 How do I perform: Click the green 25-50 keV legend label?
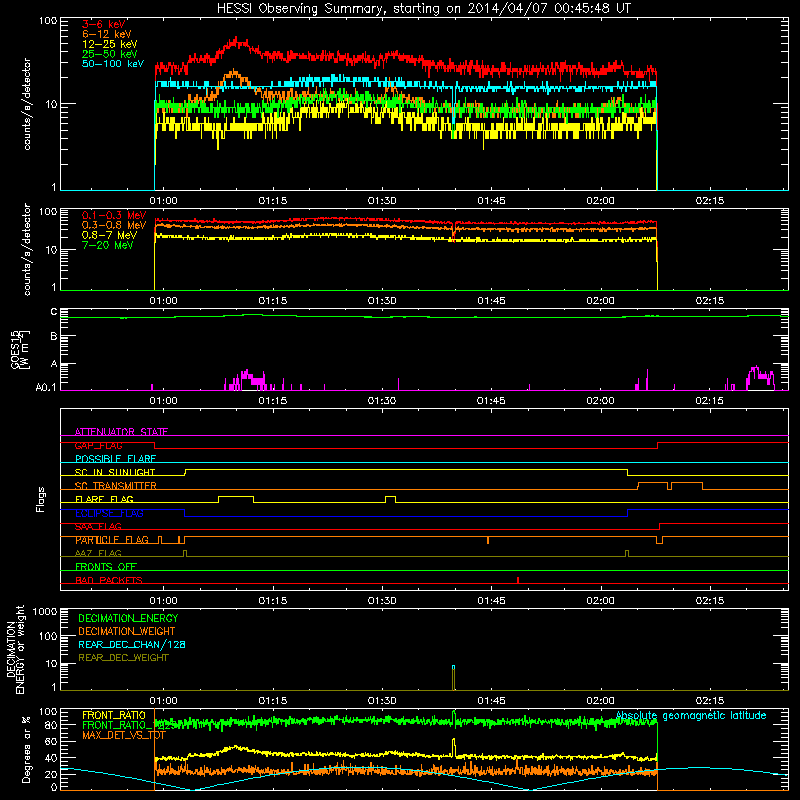(x=109, y=54)
